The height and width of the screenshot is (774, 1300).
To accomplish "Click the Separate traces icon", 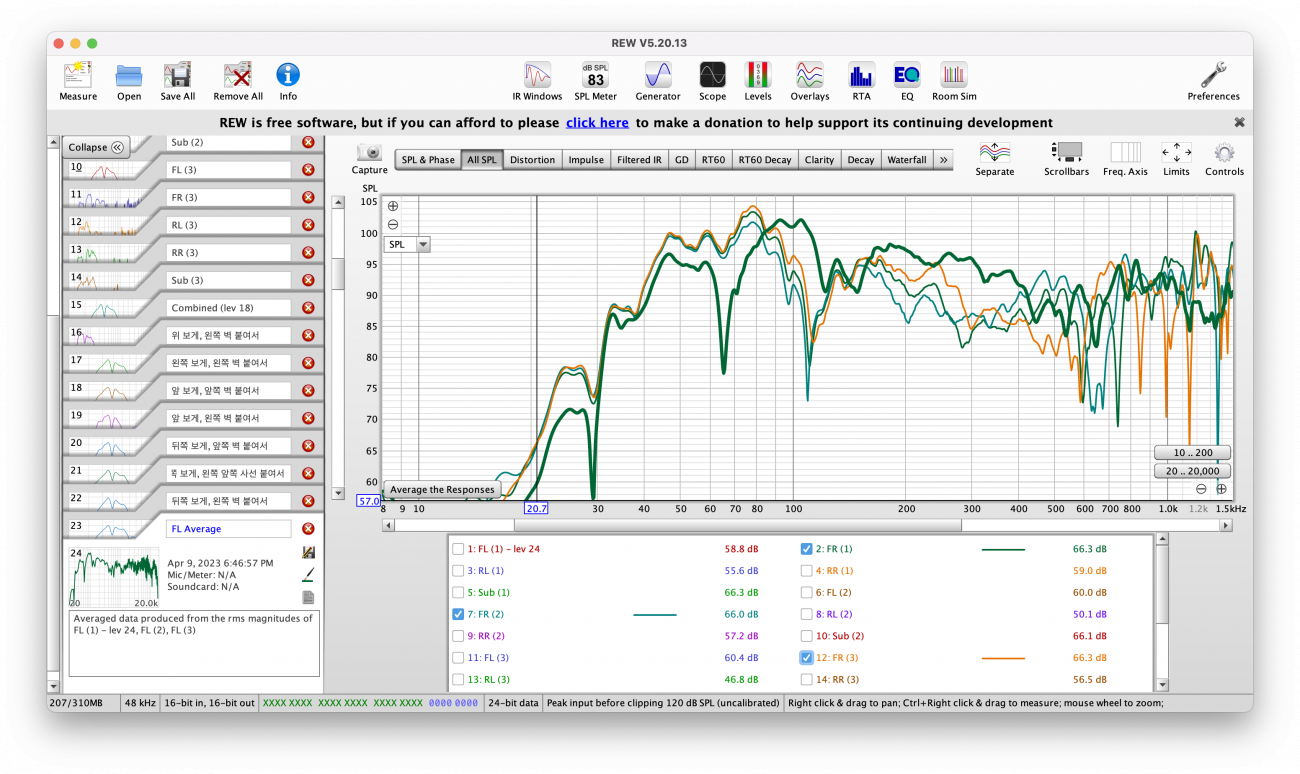I will tap(995, 152).
